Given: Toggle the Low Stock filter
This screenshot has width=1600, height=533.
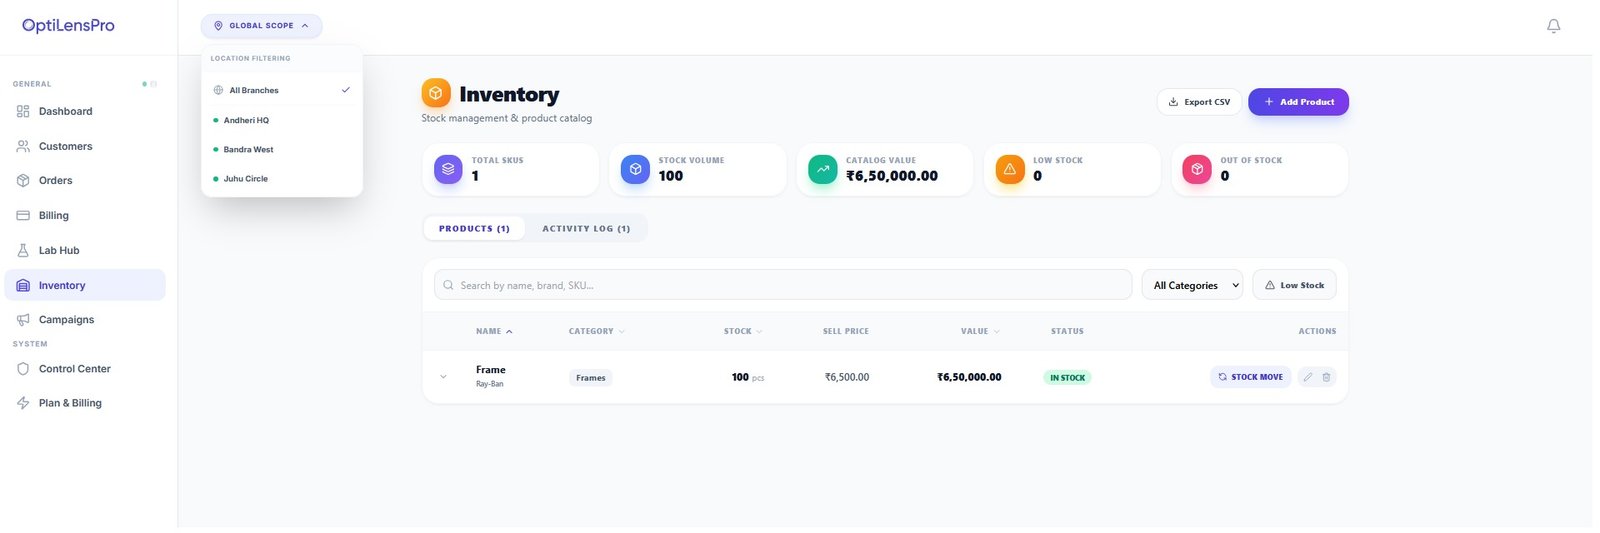Looking at the screenshot, I should tap(1294, 285).
